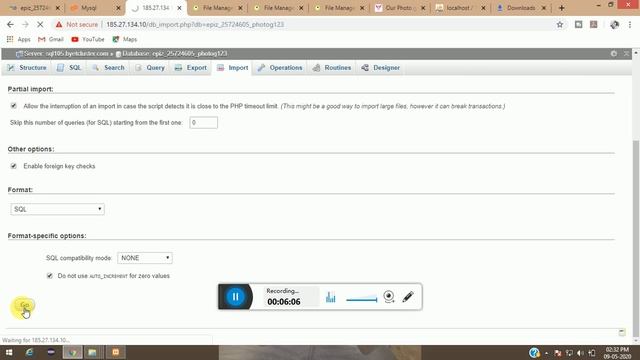Viewport: 640px width, 360px height.
Task: Switch to the Search tab
Action: pyautogui.click(x=109, y=68)
